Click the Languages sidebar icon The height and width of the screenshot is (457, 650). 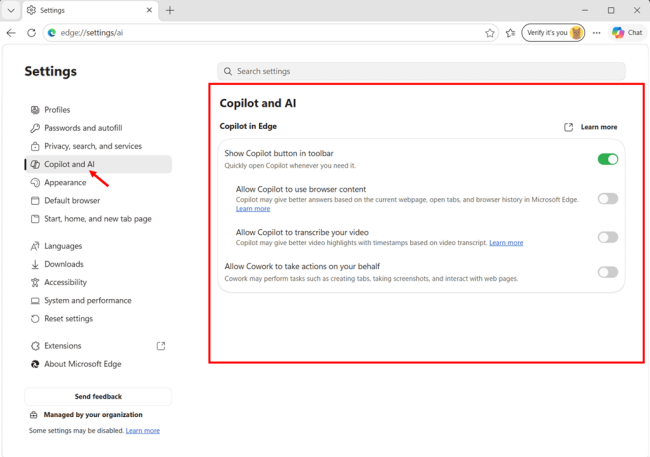(35, 246)
